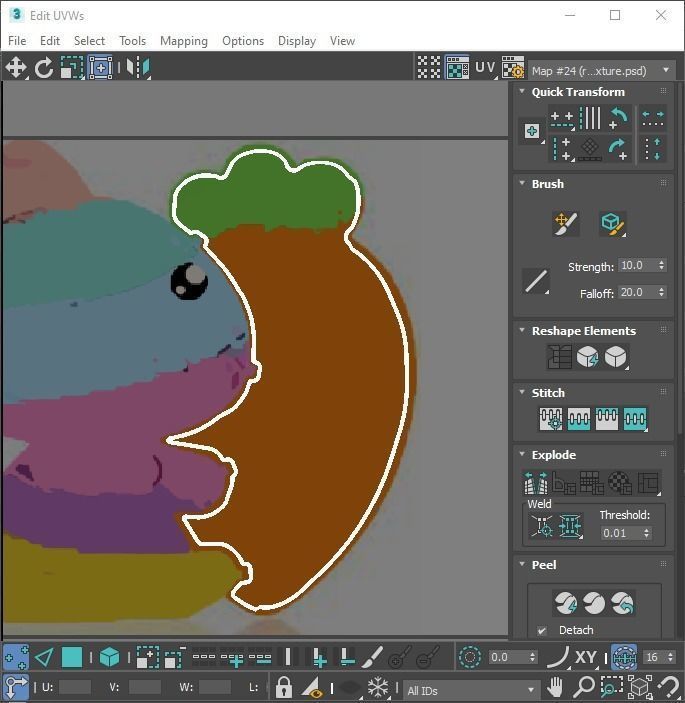
Task: Click Linear Align vertical lines icon
Action: pos(590,119)
